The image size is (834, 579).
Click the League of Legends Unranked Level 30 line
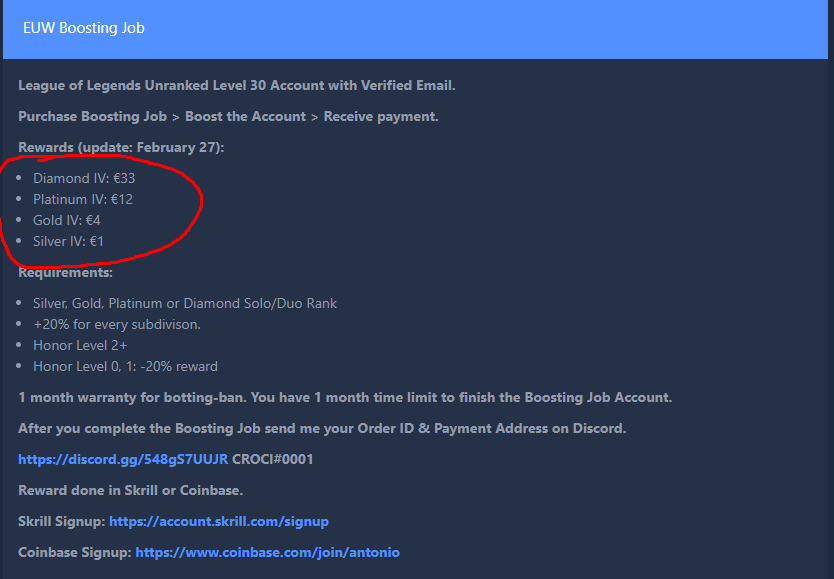click(x=237, y=86)
